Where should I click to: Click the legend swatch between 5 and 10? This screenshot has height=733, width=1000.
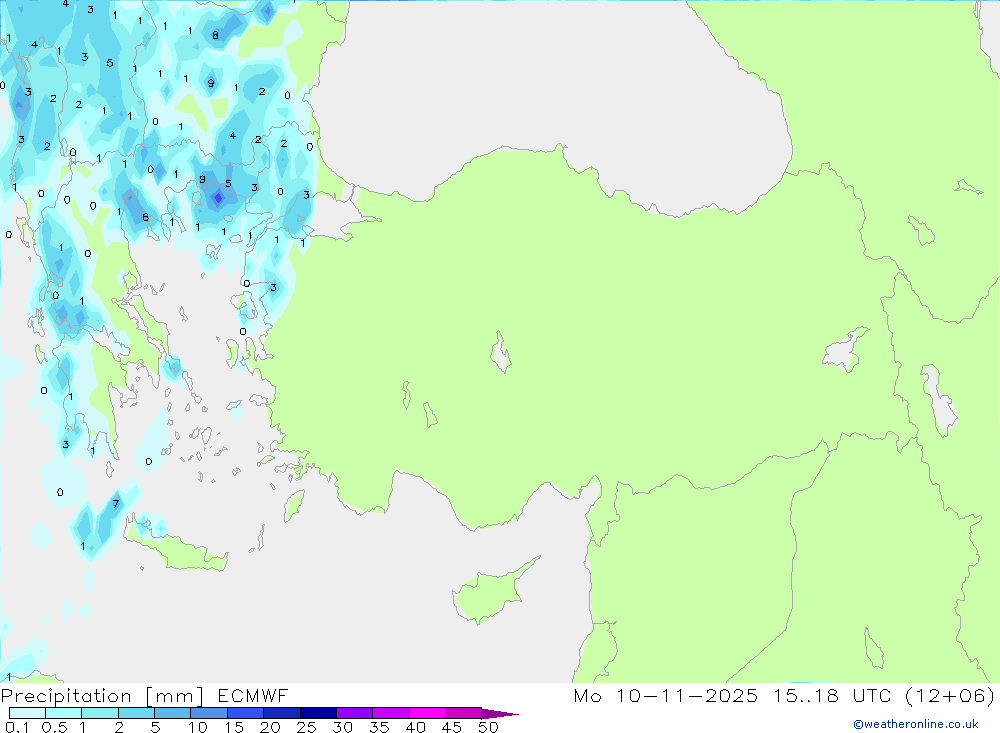click(172, 713)
